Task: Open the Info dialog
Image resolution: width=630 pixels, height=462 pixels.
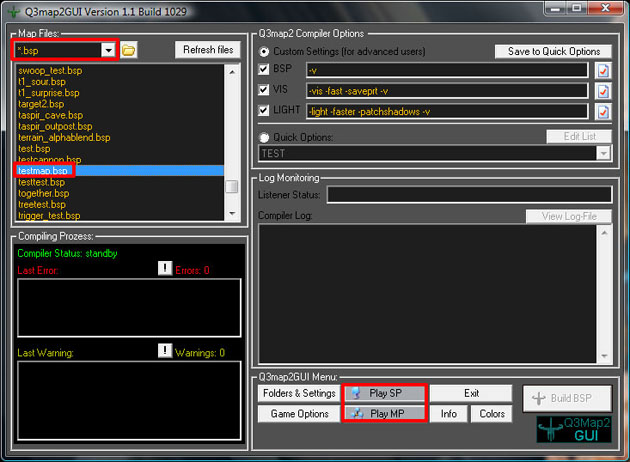Action: [448, 414]
